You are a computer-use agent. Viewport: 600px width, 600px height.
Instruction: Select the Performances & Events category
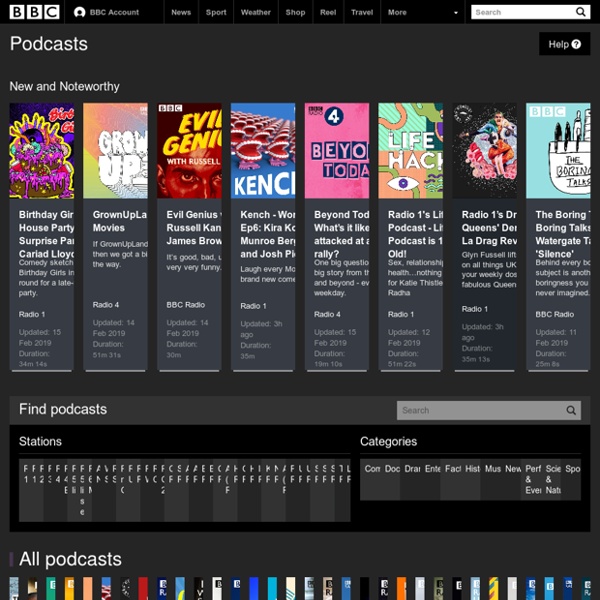(x=533, y=479)
